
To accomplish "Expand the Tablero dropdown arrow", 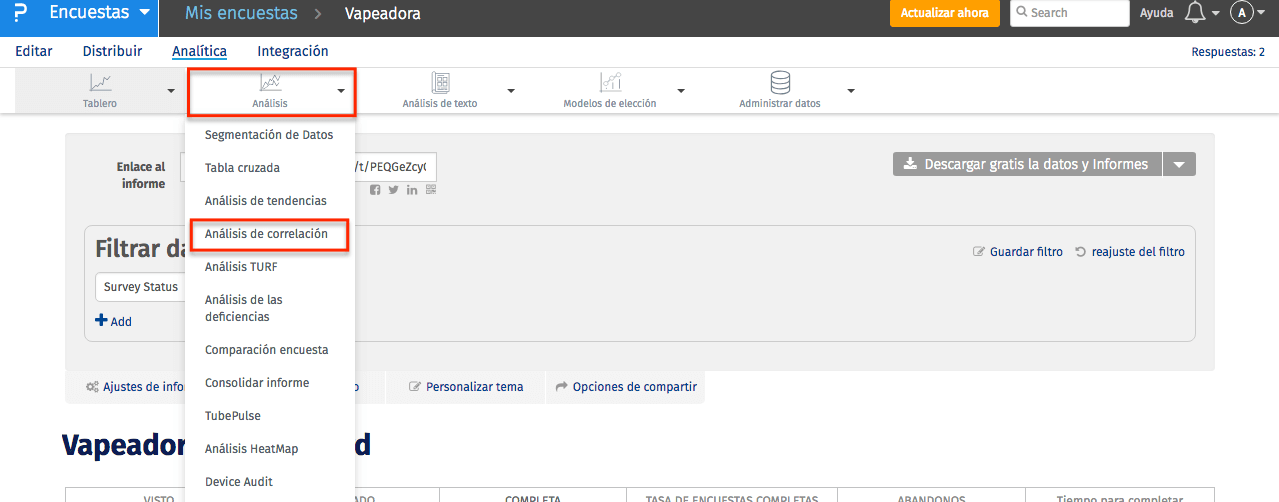I will (171, 91).
